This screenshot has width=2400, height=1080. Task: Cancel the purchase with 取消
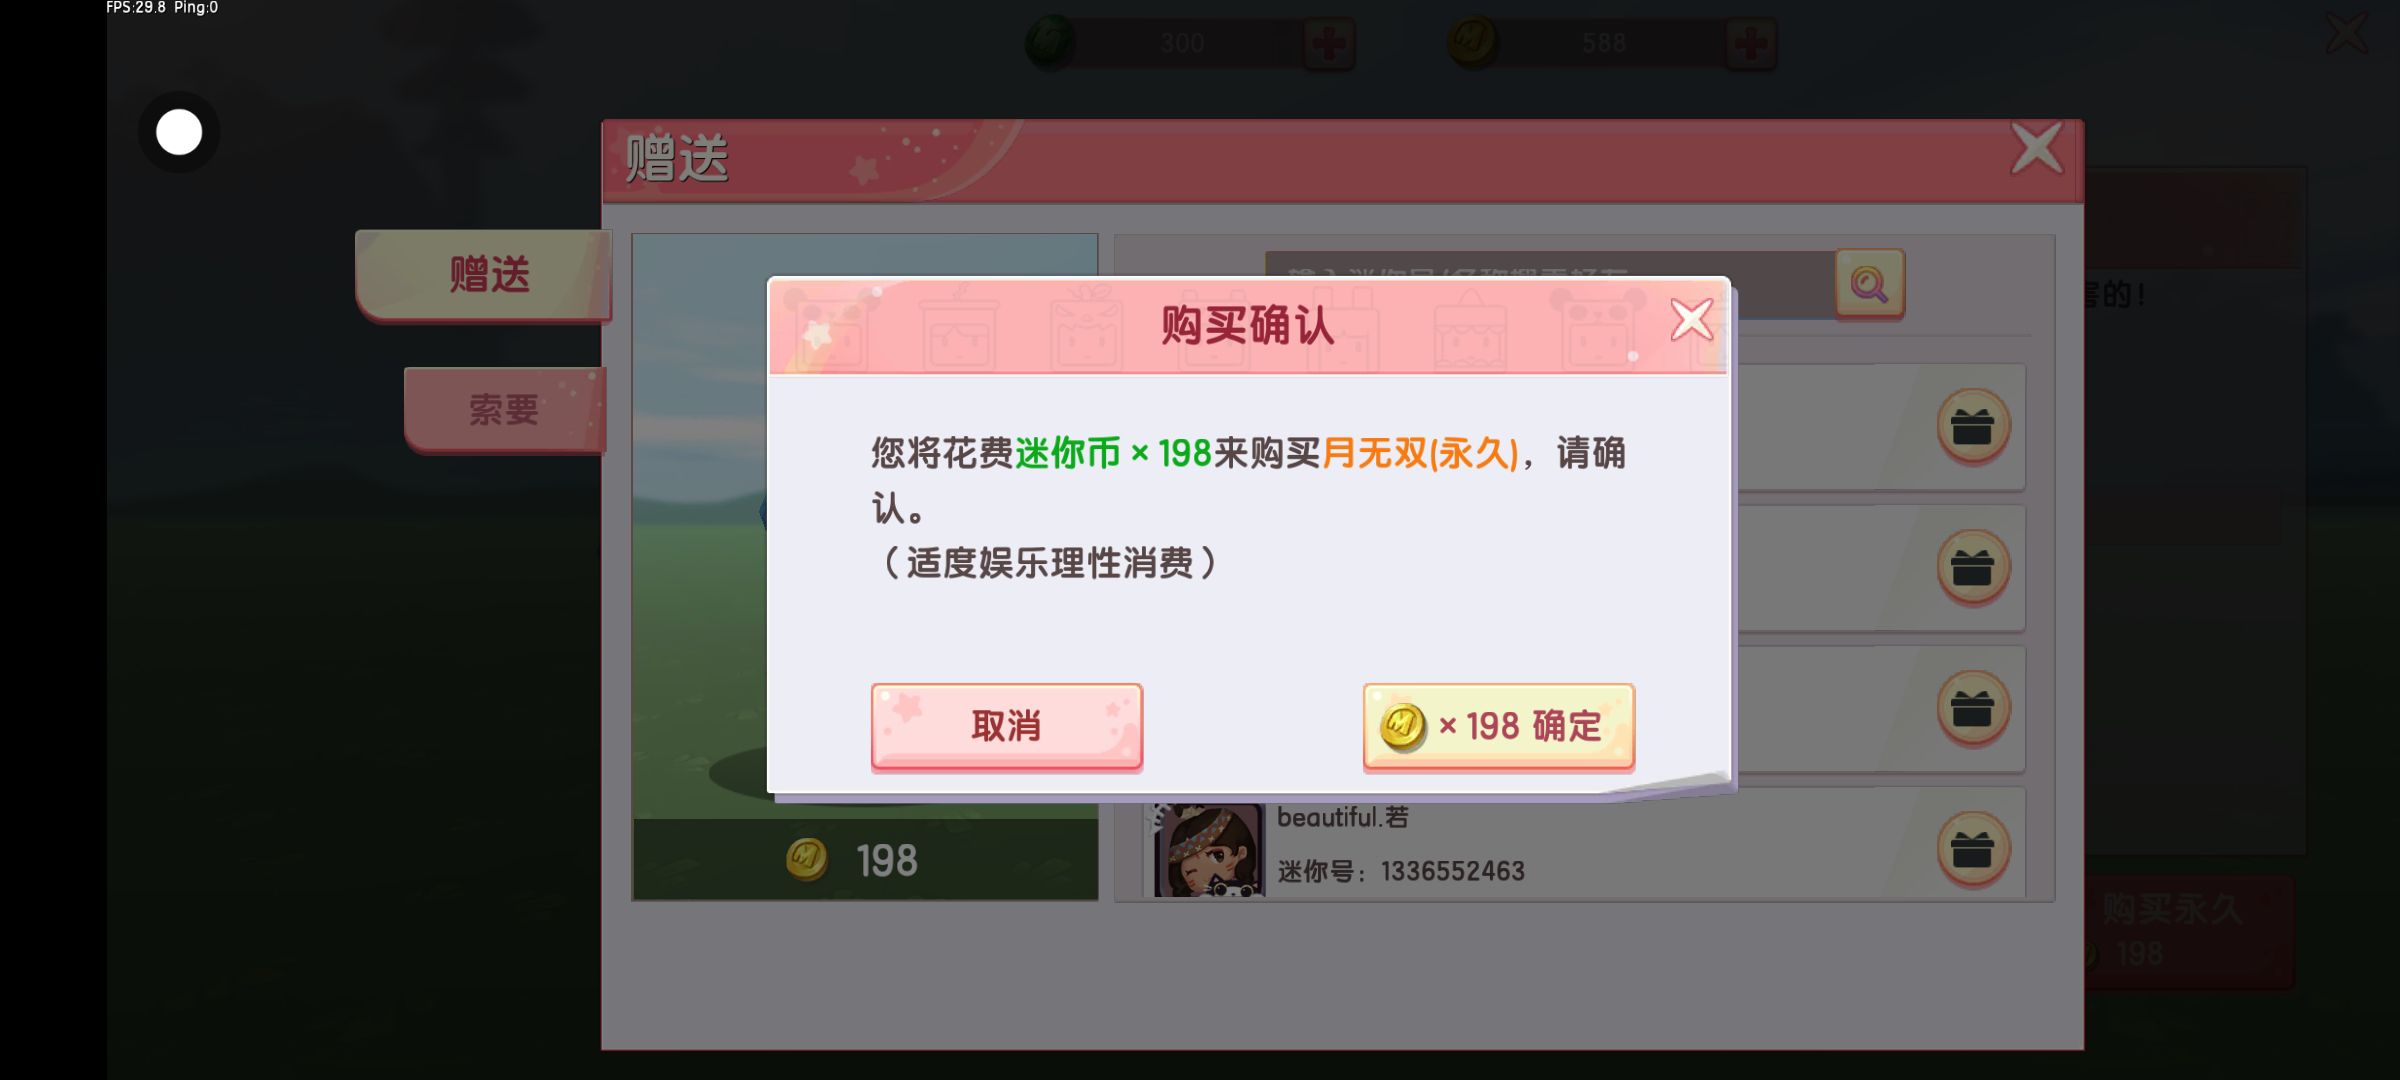click(x=1006, y=727)
